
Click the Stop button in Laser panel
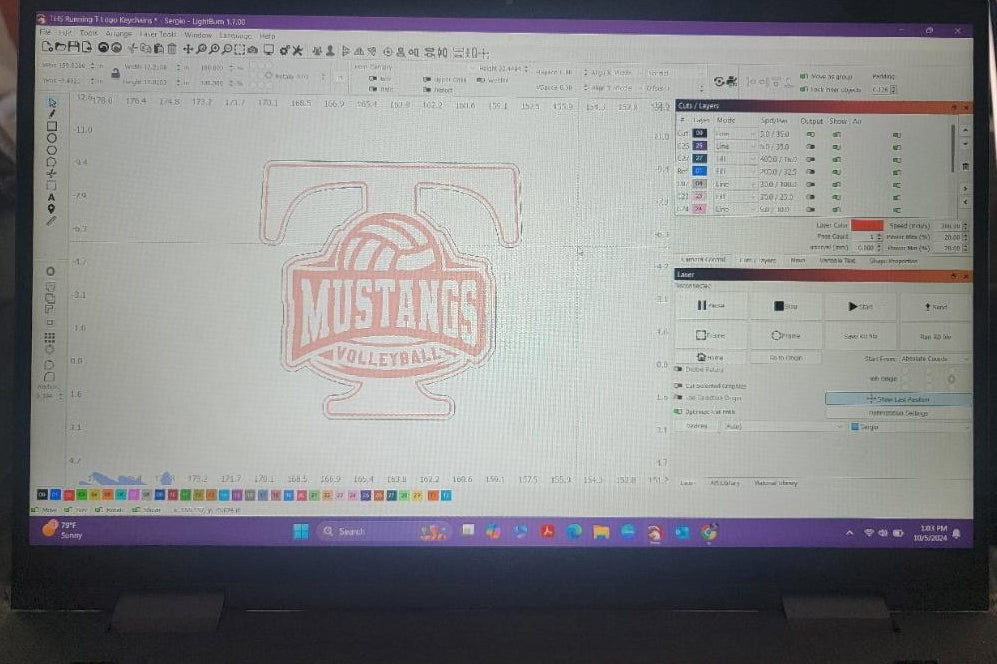point(785,306)
